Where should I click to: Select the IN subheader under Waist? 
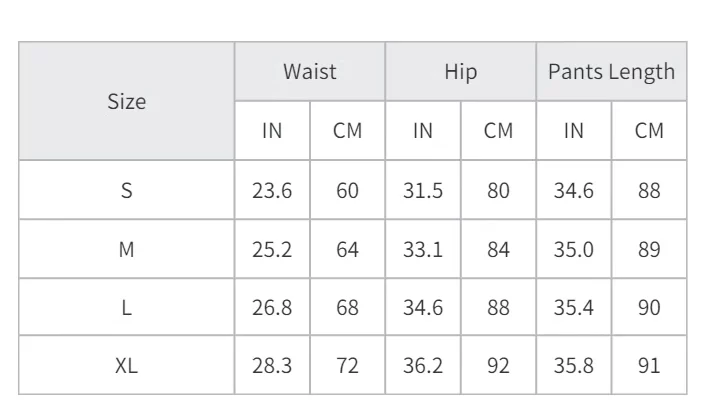272,131
